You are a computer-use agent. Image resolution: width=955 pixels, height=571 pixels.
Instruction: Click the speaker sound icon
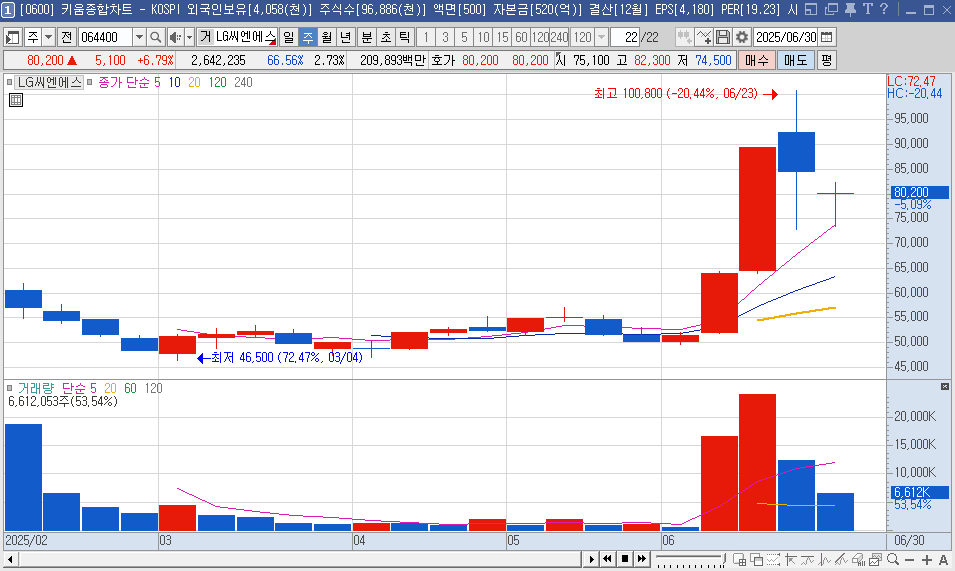click(x=175, y=37)
